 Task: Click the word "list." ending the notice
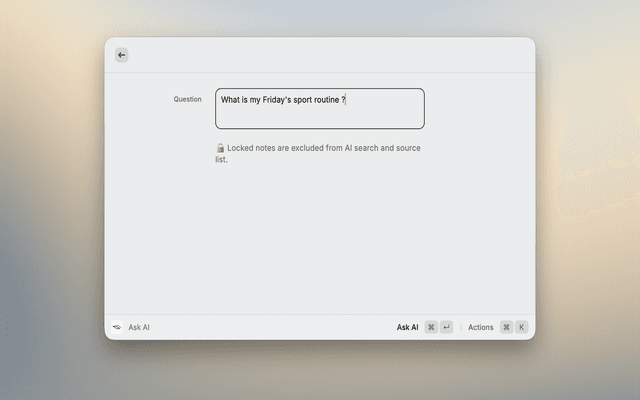[221, 159]
